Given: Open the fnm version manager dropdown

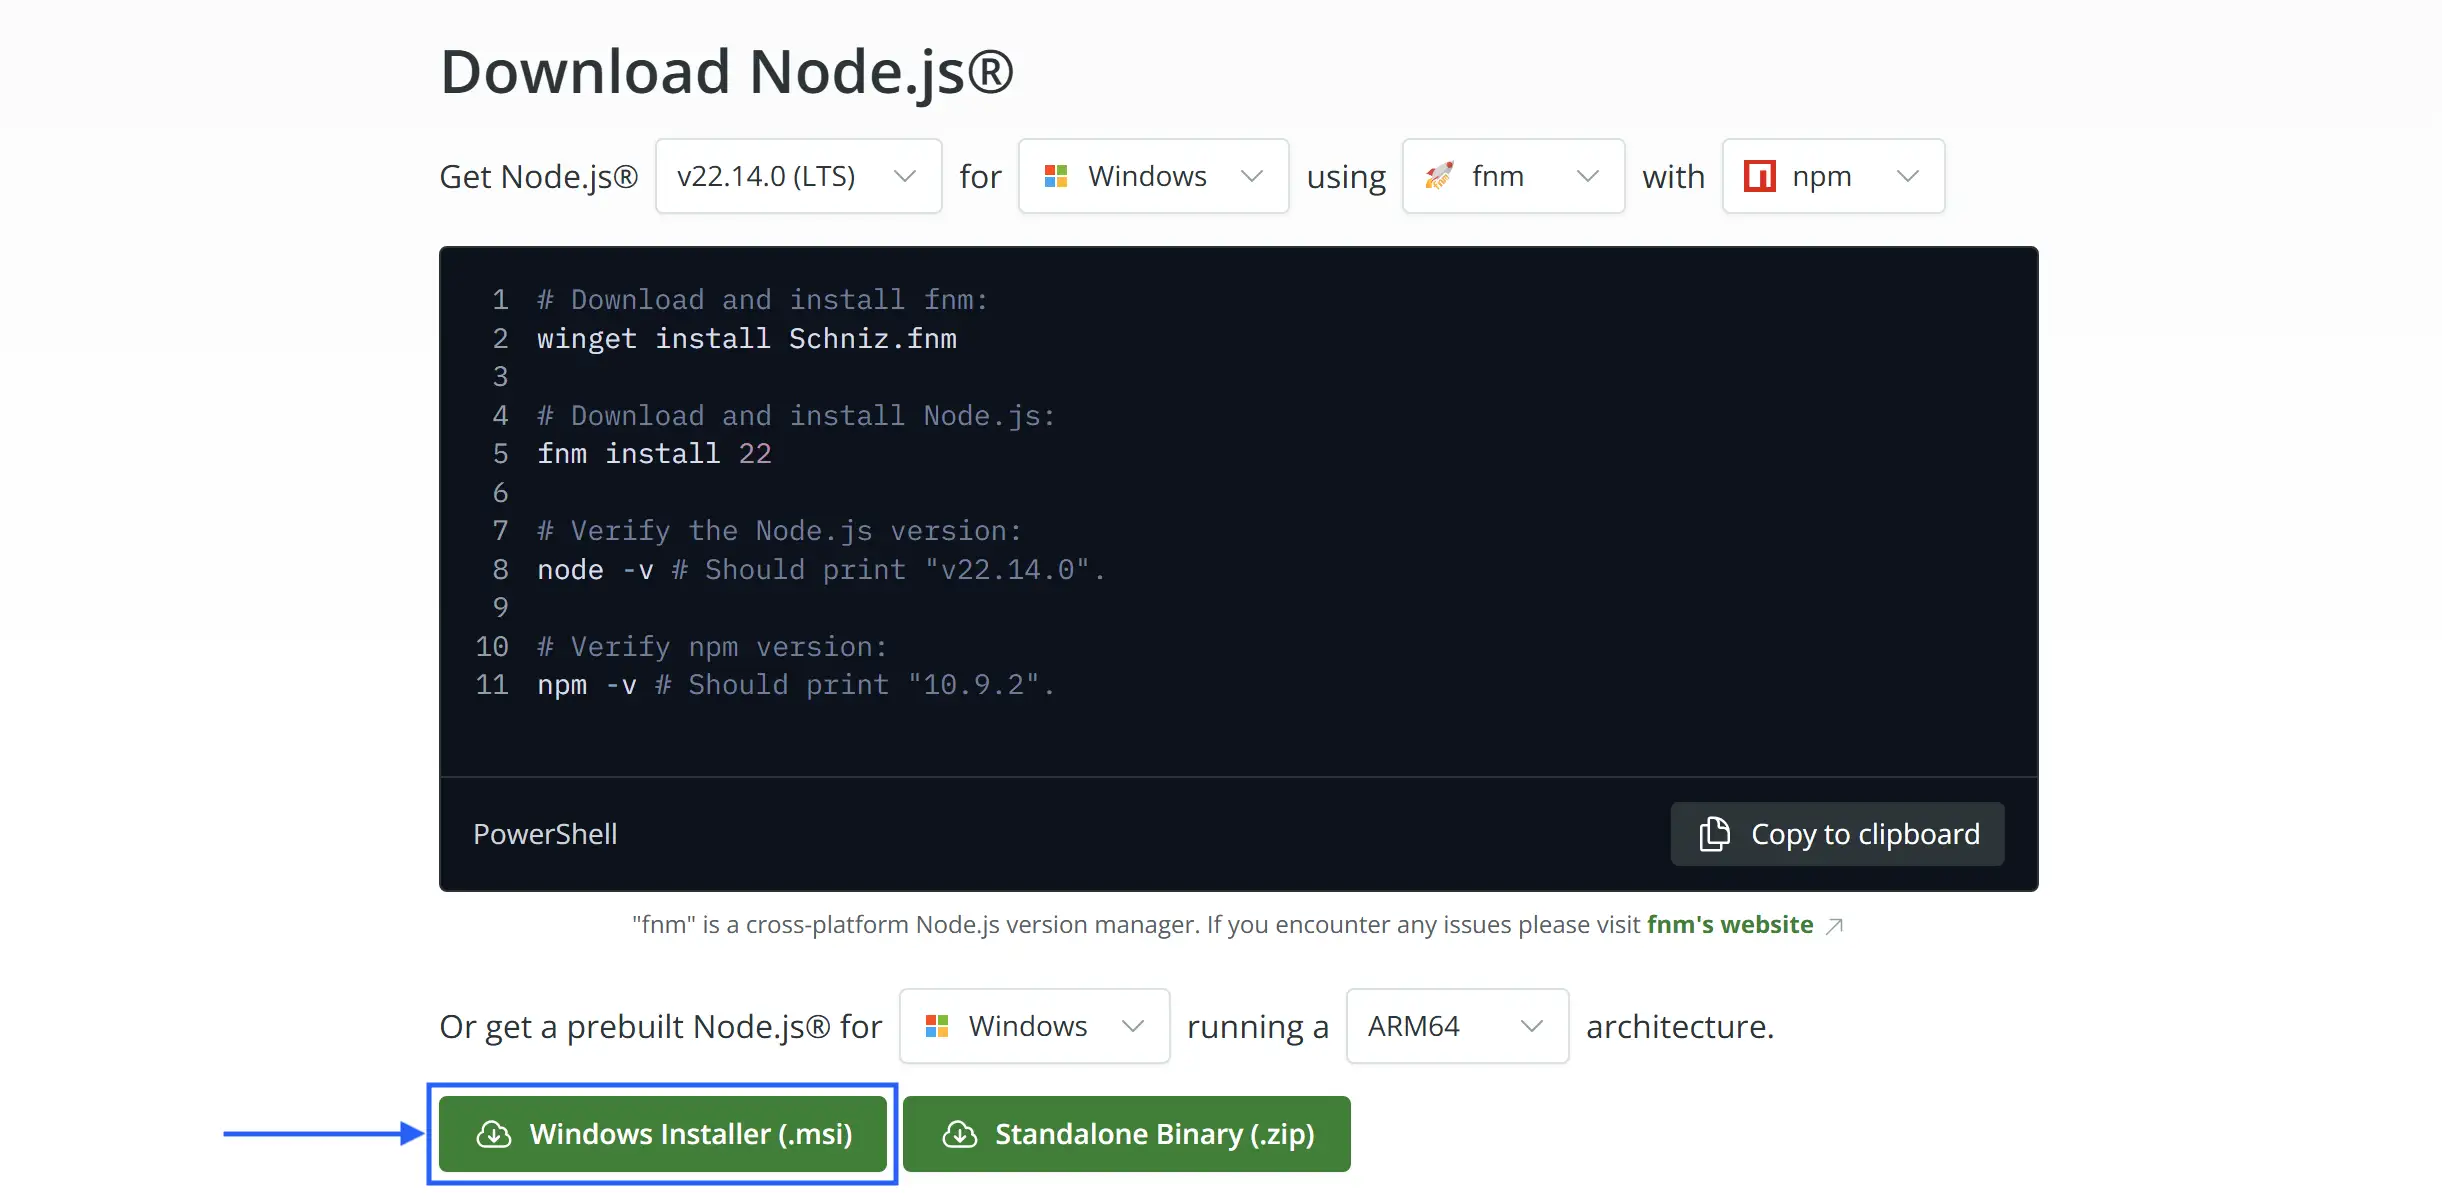Looking at the screenshot, I should point(1513,176).
